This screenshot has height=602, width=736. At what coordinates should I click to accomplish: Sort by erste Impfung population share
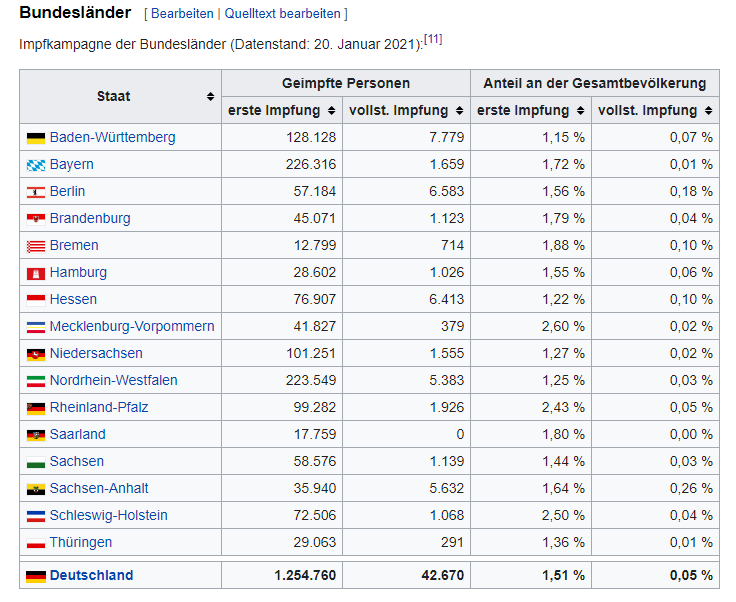click(x=580, y=111)
